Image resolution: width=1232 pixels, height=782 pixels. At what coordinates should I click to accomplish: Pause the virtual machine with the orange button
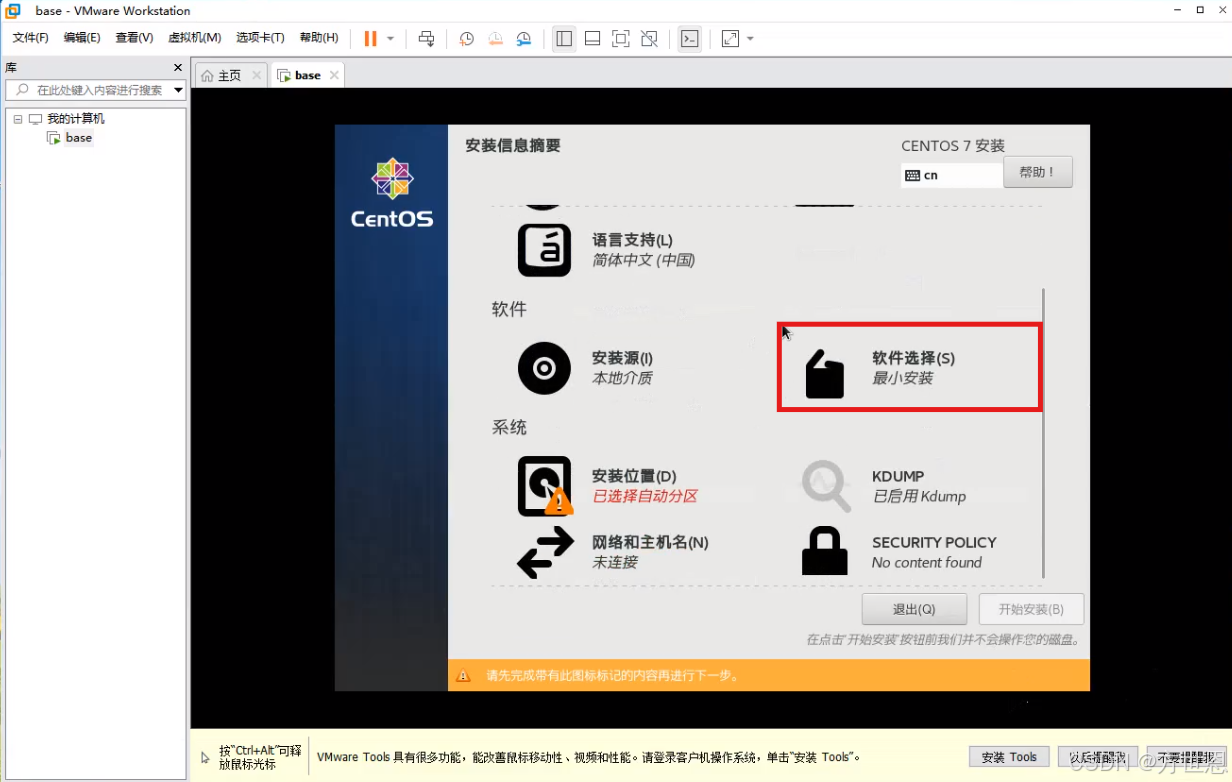370,38
